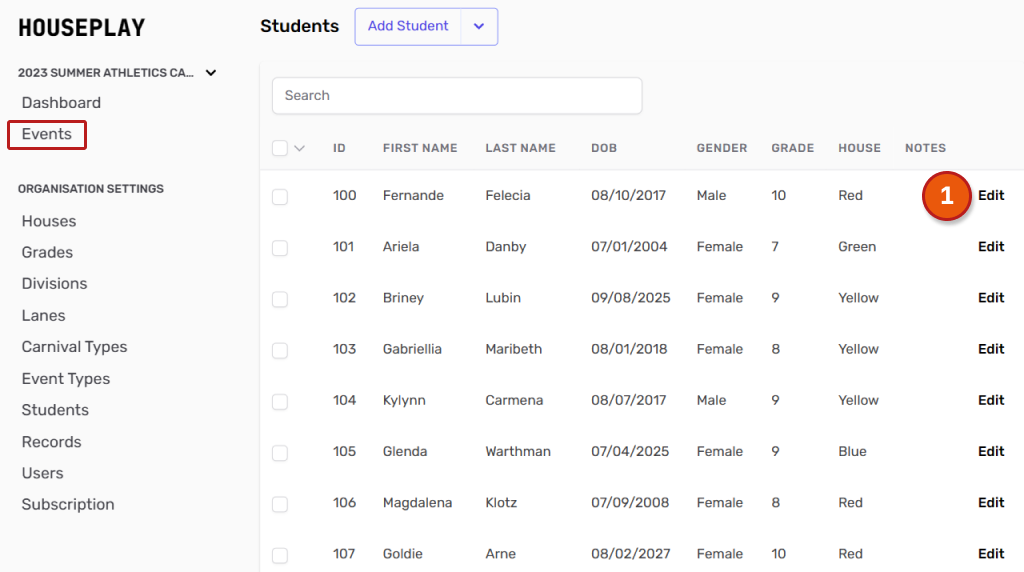Click the HOUSEPLAY logo
The image size is (1024, 572).
(82, 28)
